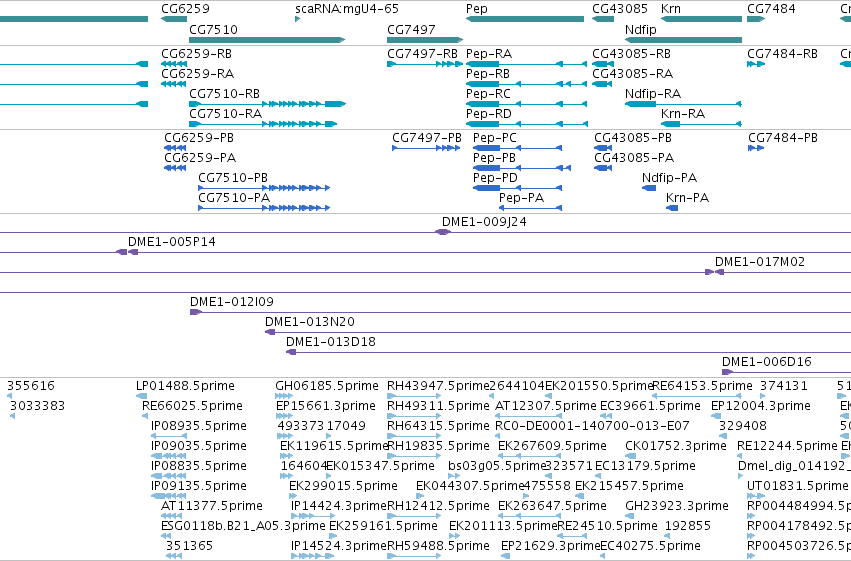Open the CG43085 gene label
851x561 pixels.
coord(620,9)
